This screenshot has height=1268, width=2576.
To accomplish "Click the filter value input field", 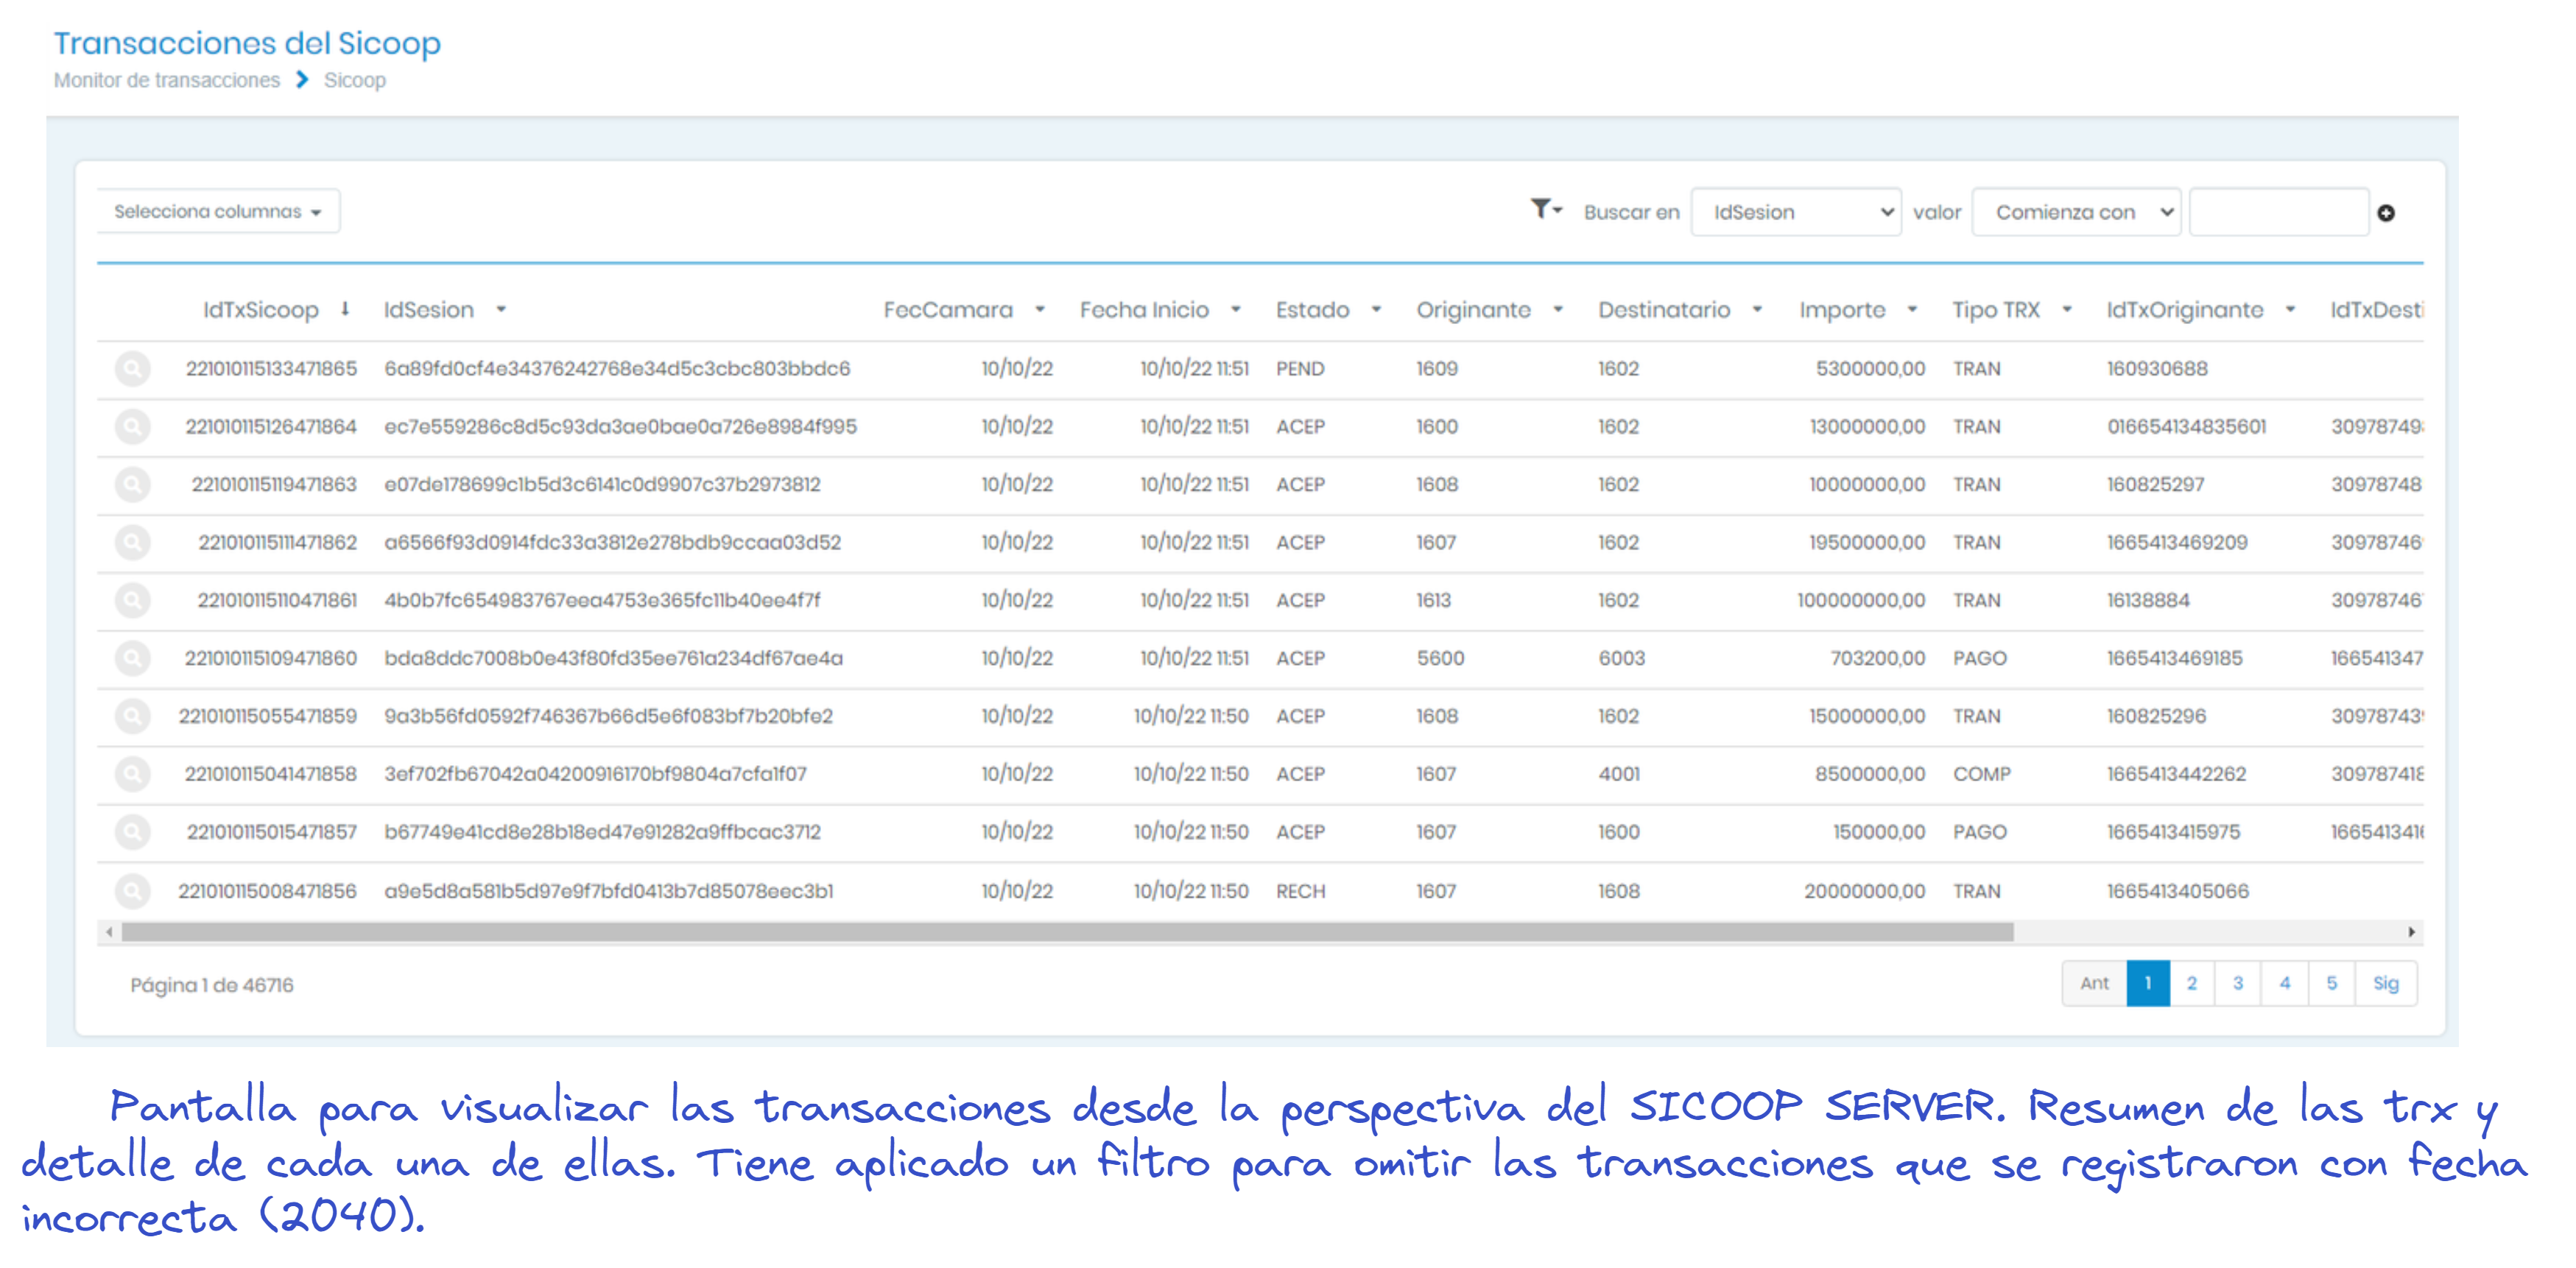I will pyautogui.click(x=2279, y=212).
